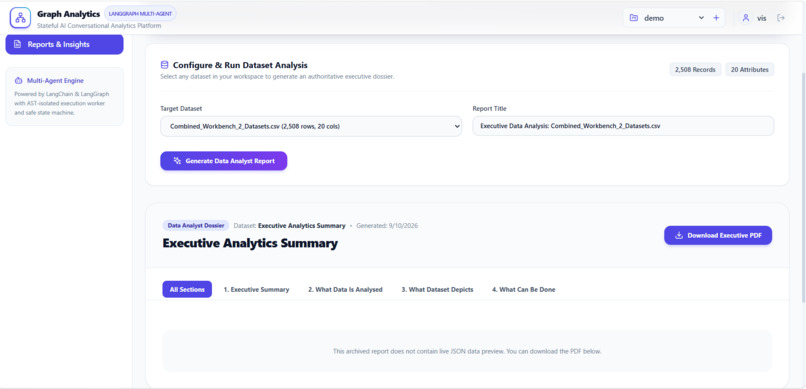
Task: Click the user profile icon beside vis
Action: point(745,18)
